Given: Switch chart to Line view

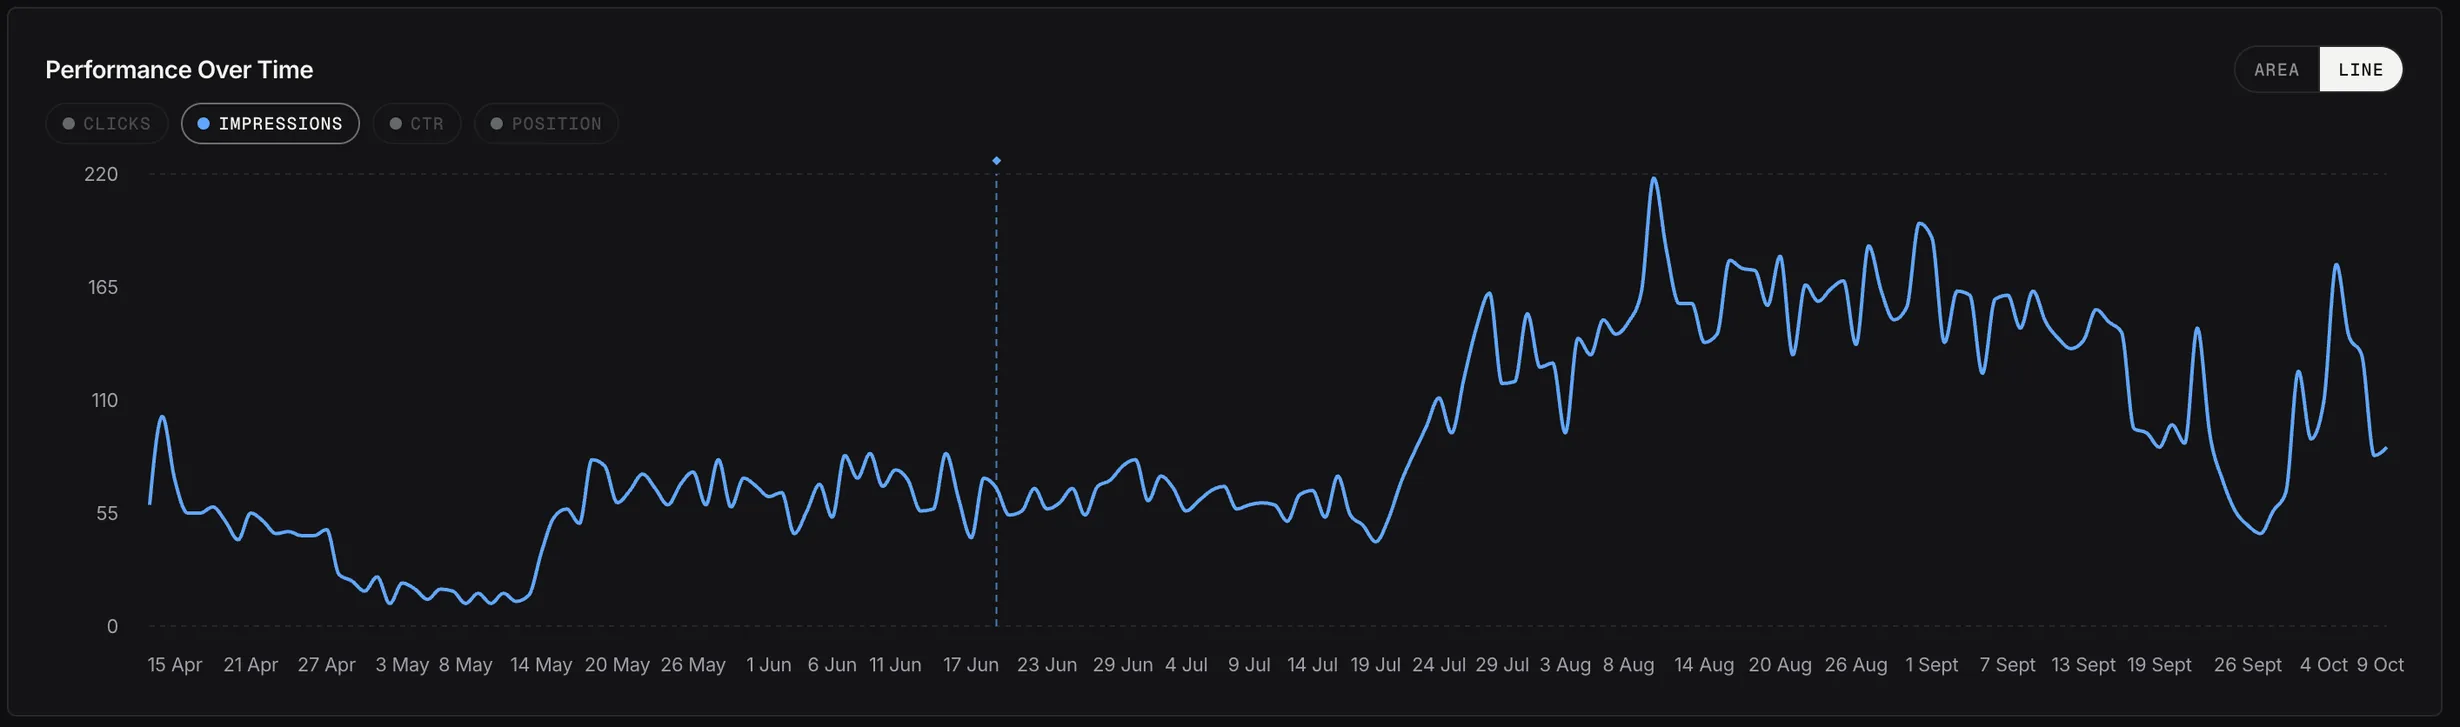Looking at the screenshot, I should pos(2361,70).
